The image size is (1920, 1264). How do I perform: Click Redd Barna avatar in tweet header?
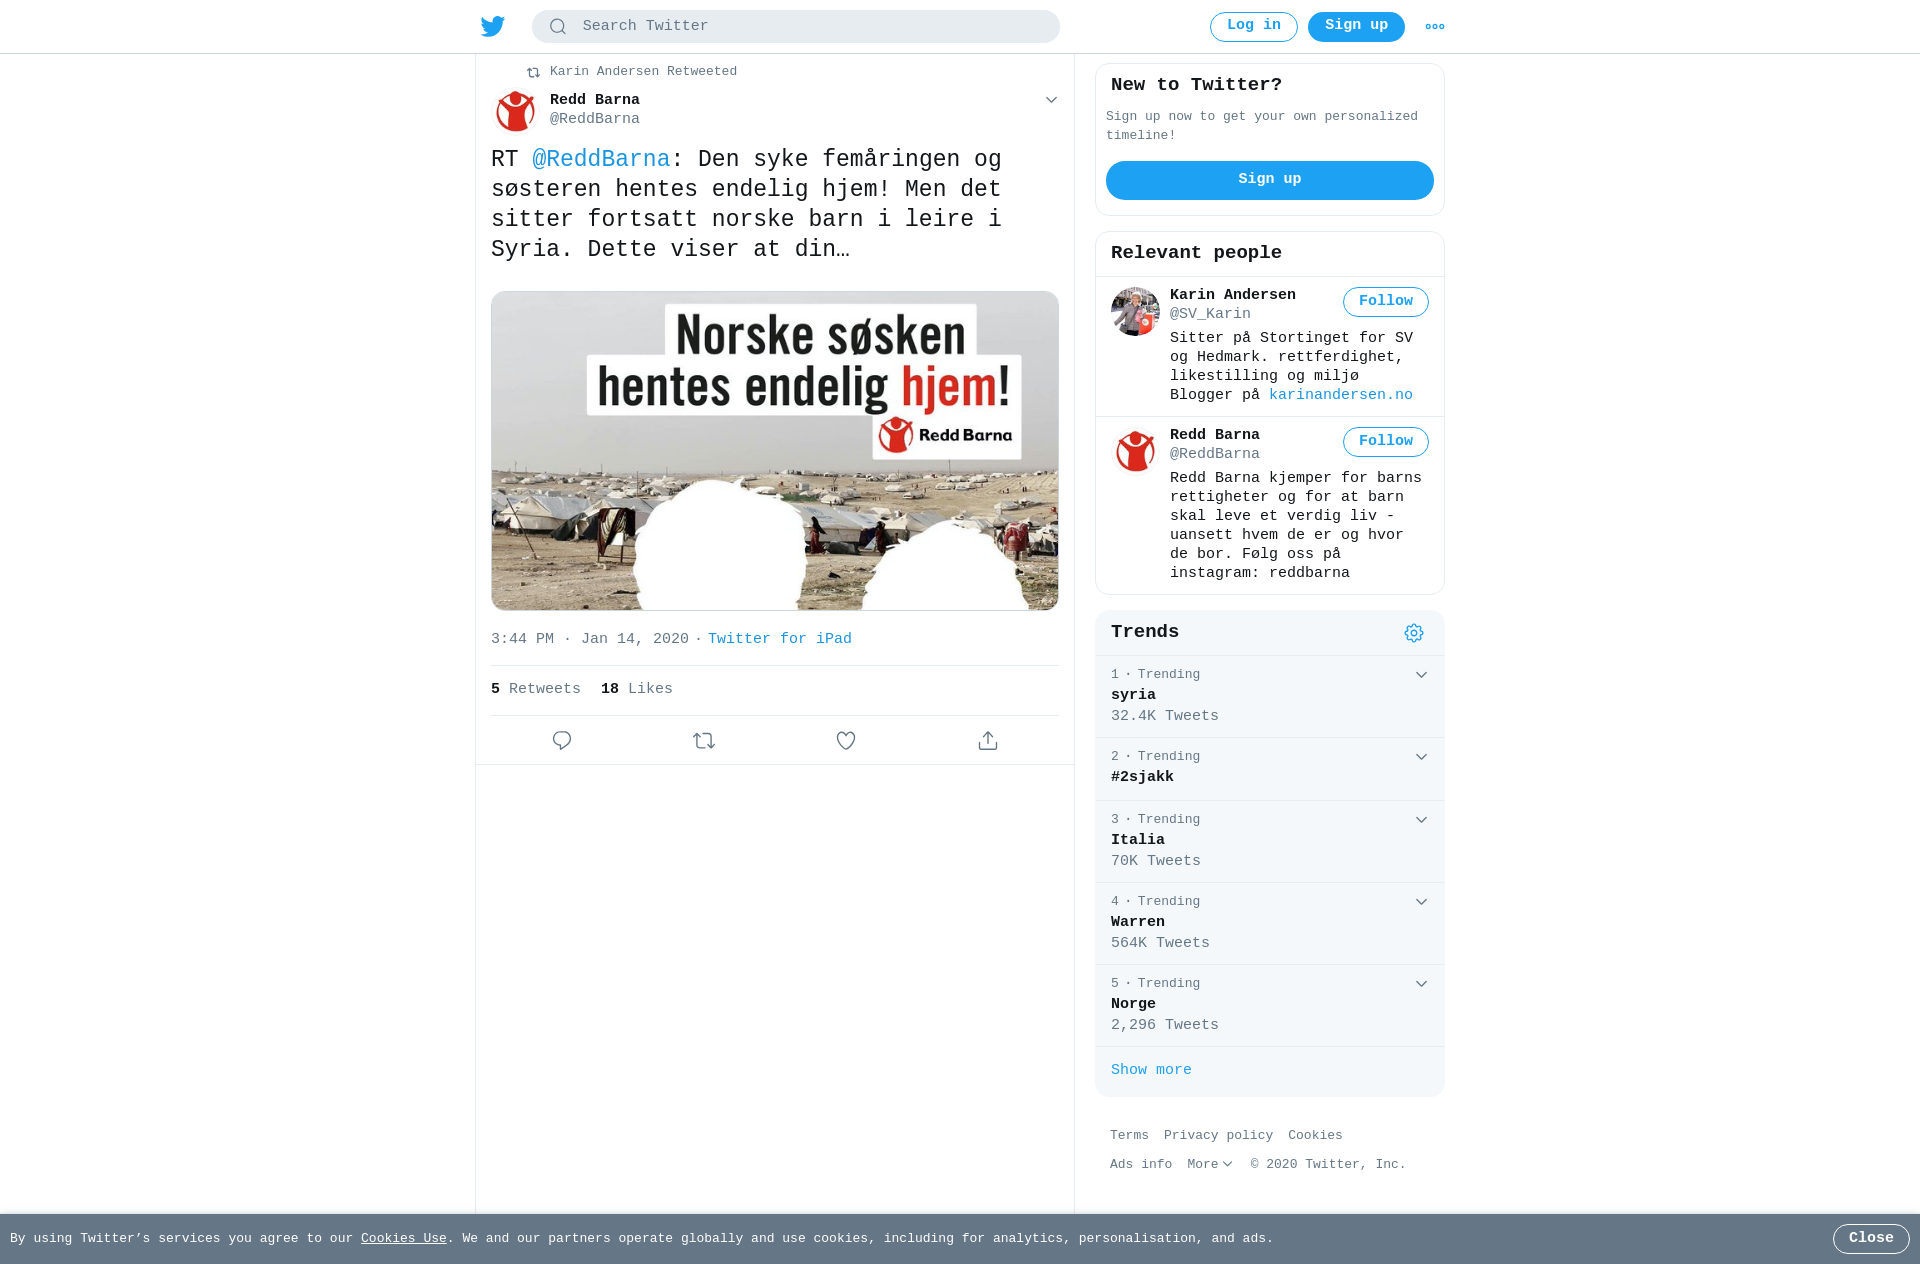[516, 111]
